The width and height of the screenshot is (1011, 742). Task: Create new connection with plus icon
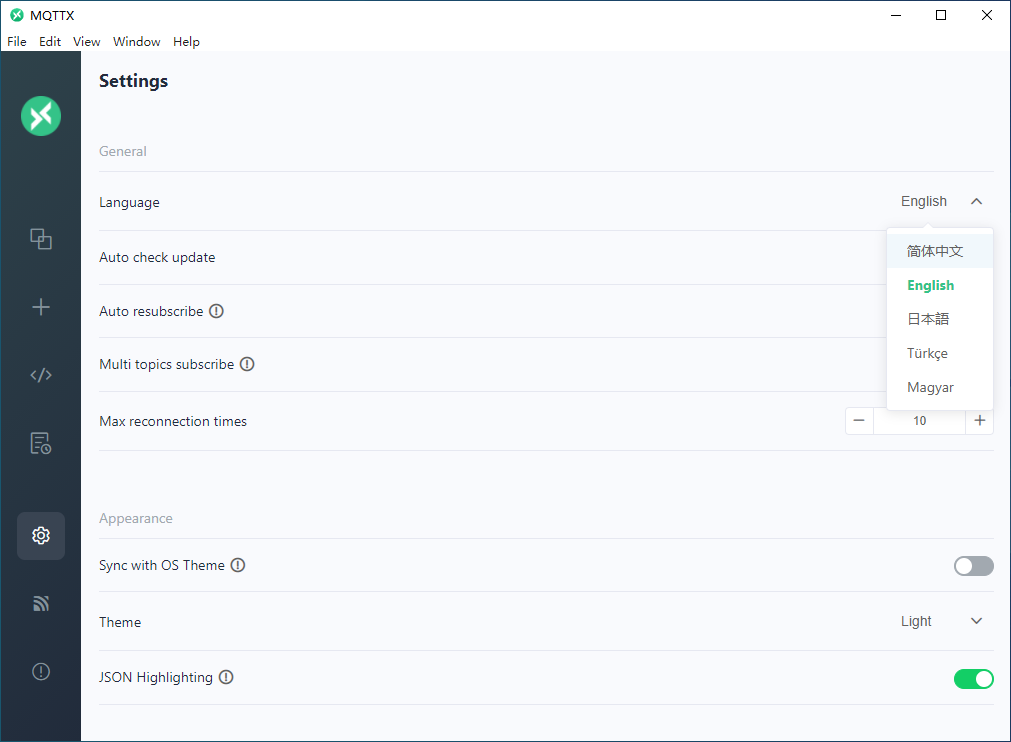point(41,307)
